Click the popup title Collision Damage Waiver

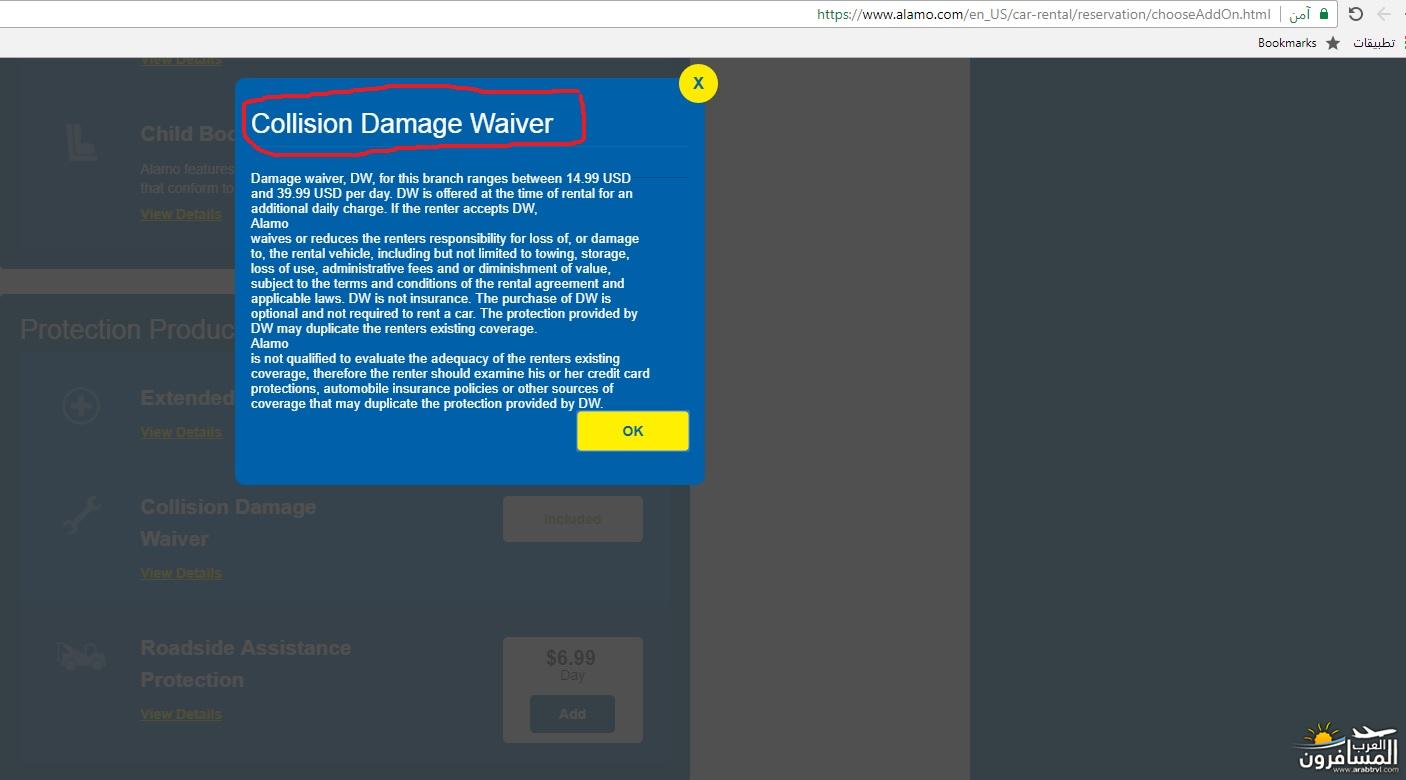click(402, 123)
